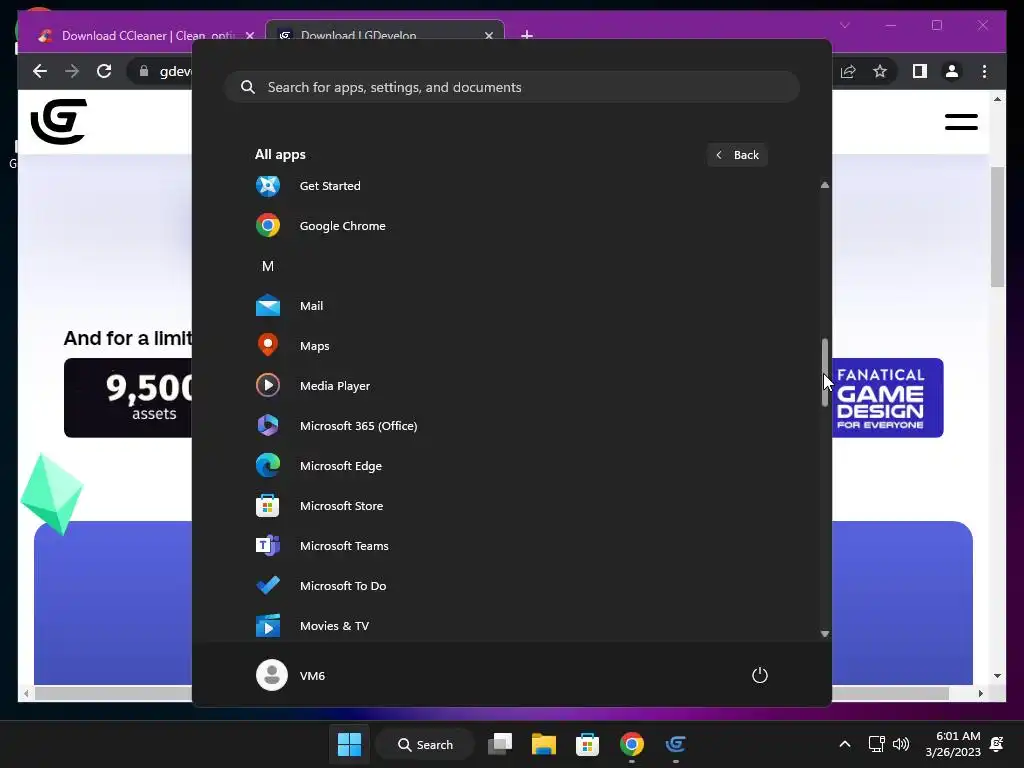
Task: Open GDevelop hamburger menu on webpage
Action: click(x=961, y=122)
